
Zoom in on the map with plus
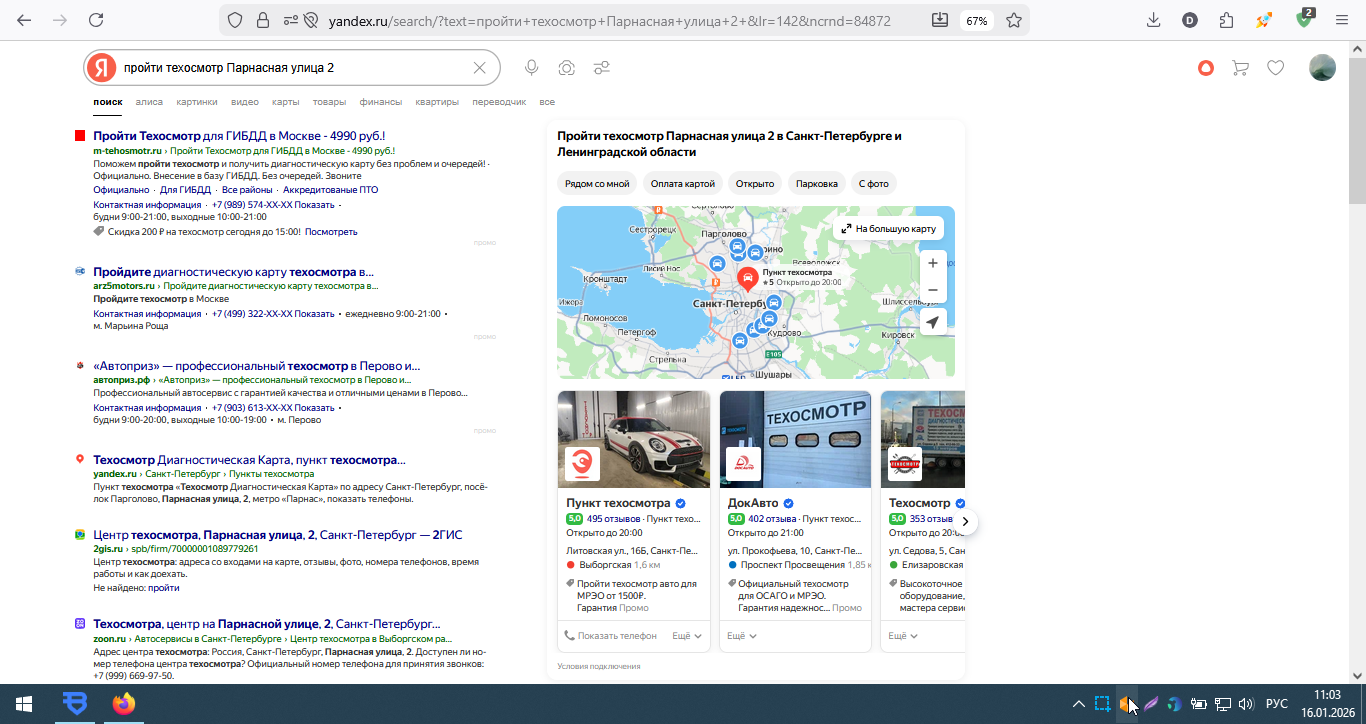point(933,263)
